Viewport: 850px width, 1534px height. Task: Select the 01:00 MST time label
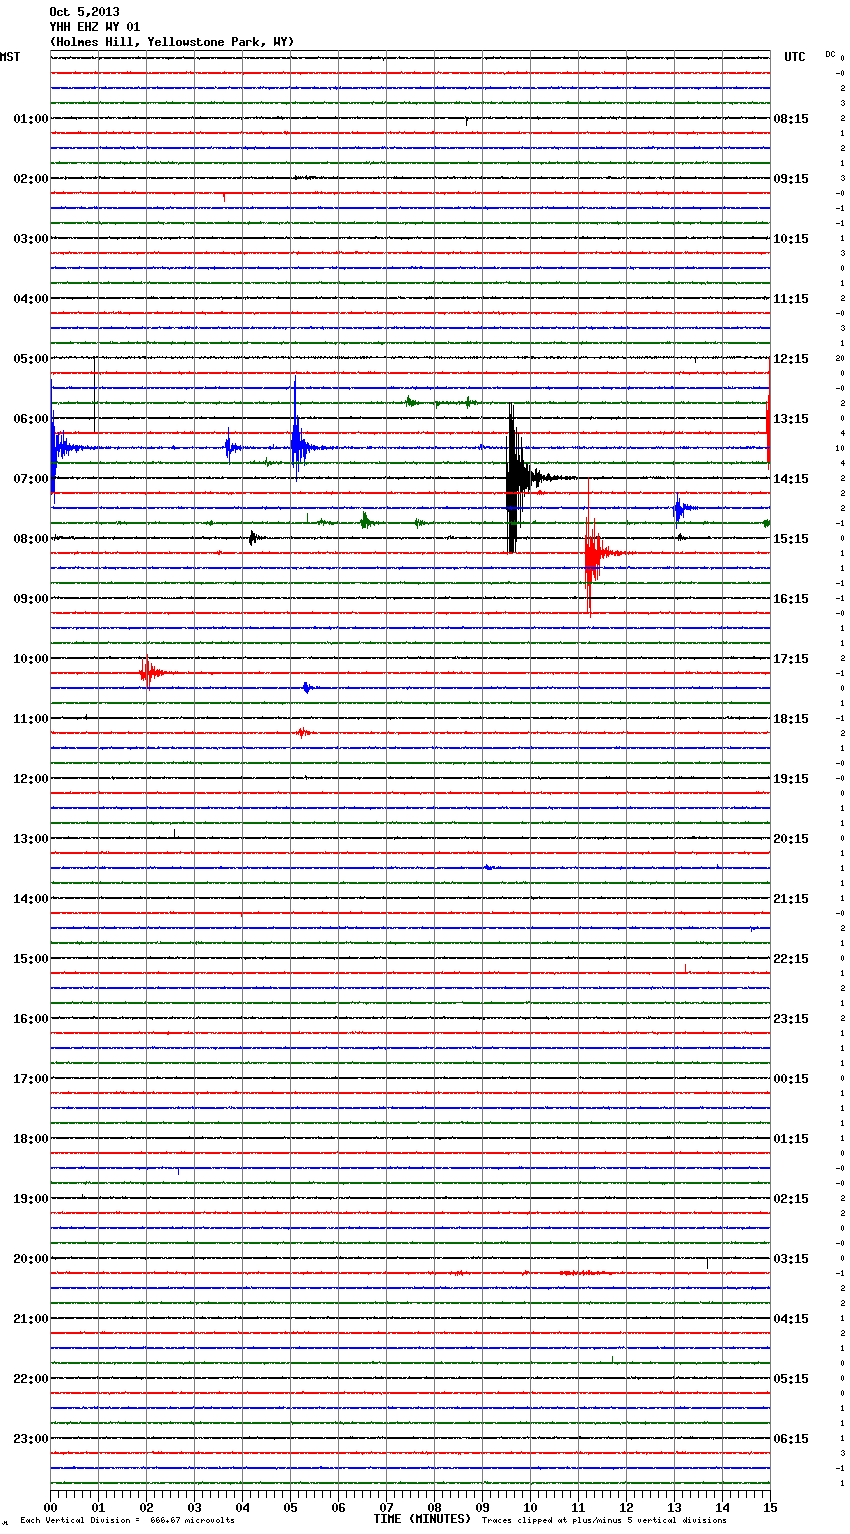tap(31, 119)
